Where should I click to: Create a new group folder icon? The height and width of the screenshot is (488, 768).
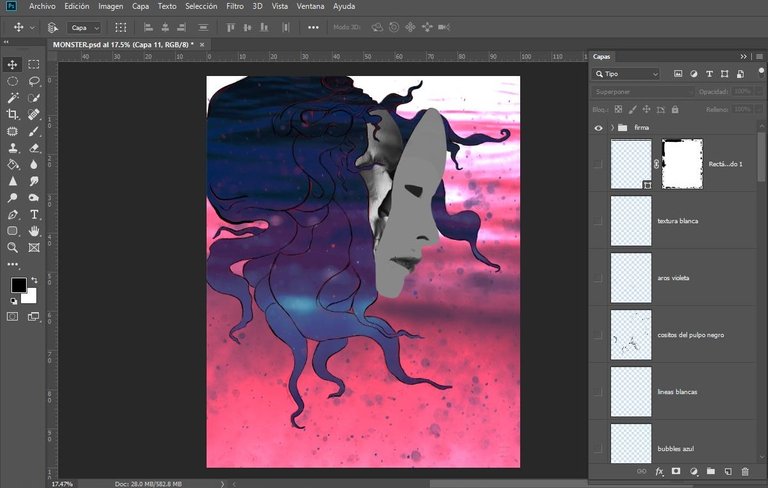pos(711,471)
